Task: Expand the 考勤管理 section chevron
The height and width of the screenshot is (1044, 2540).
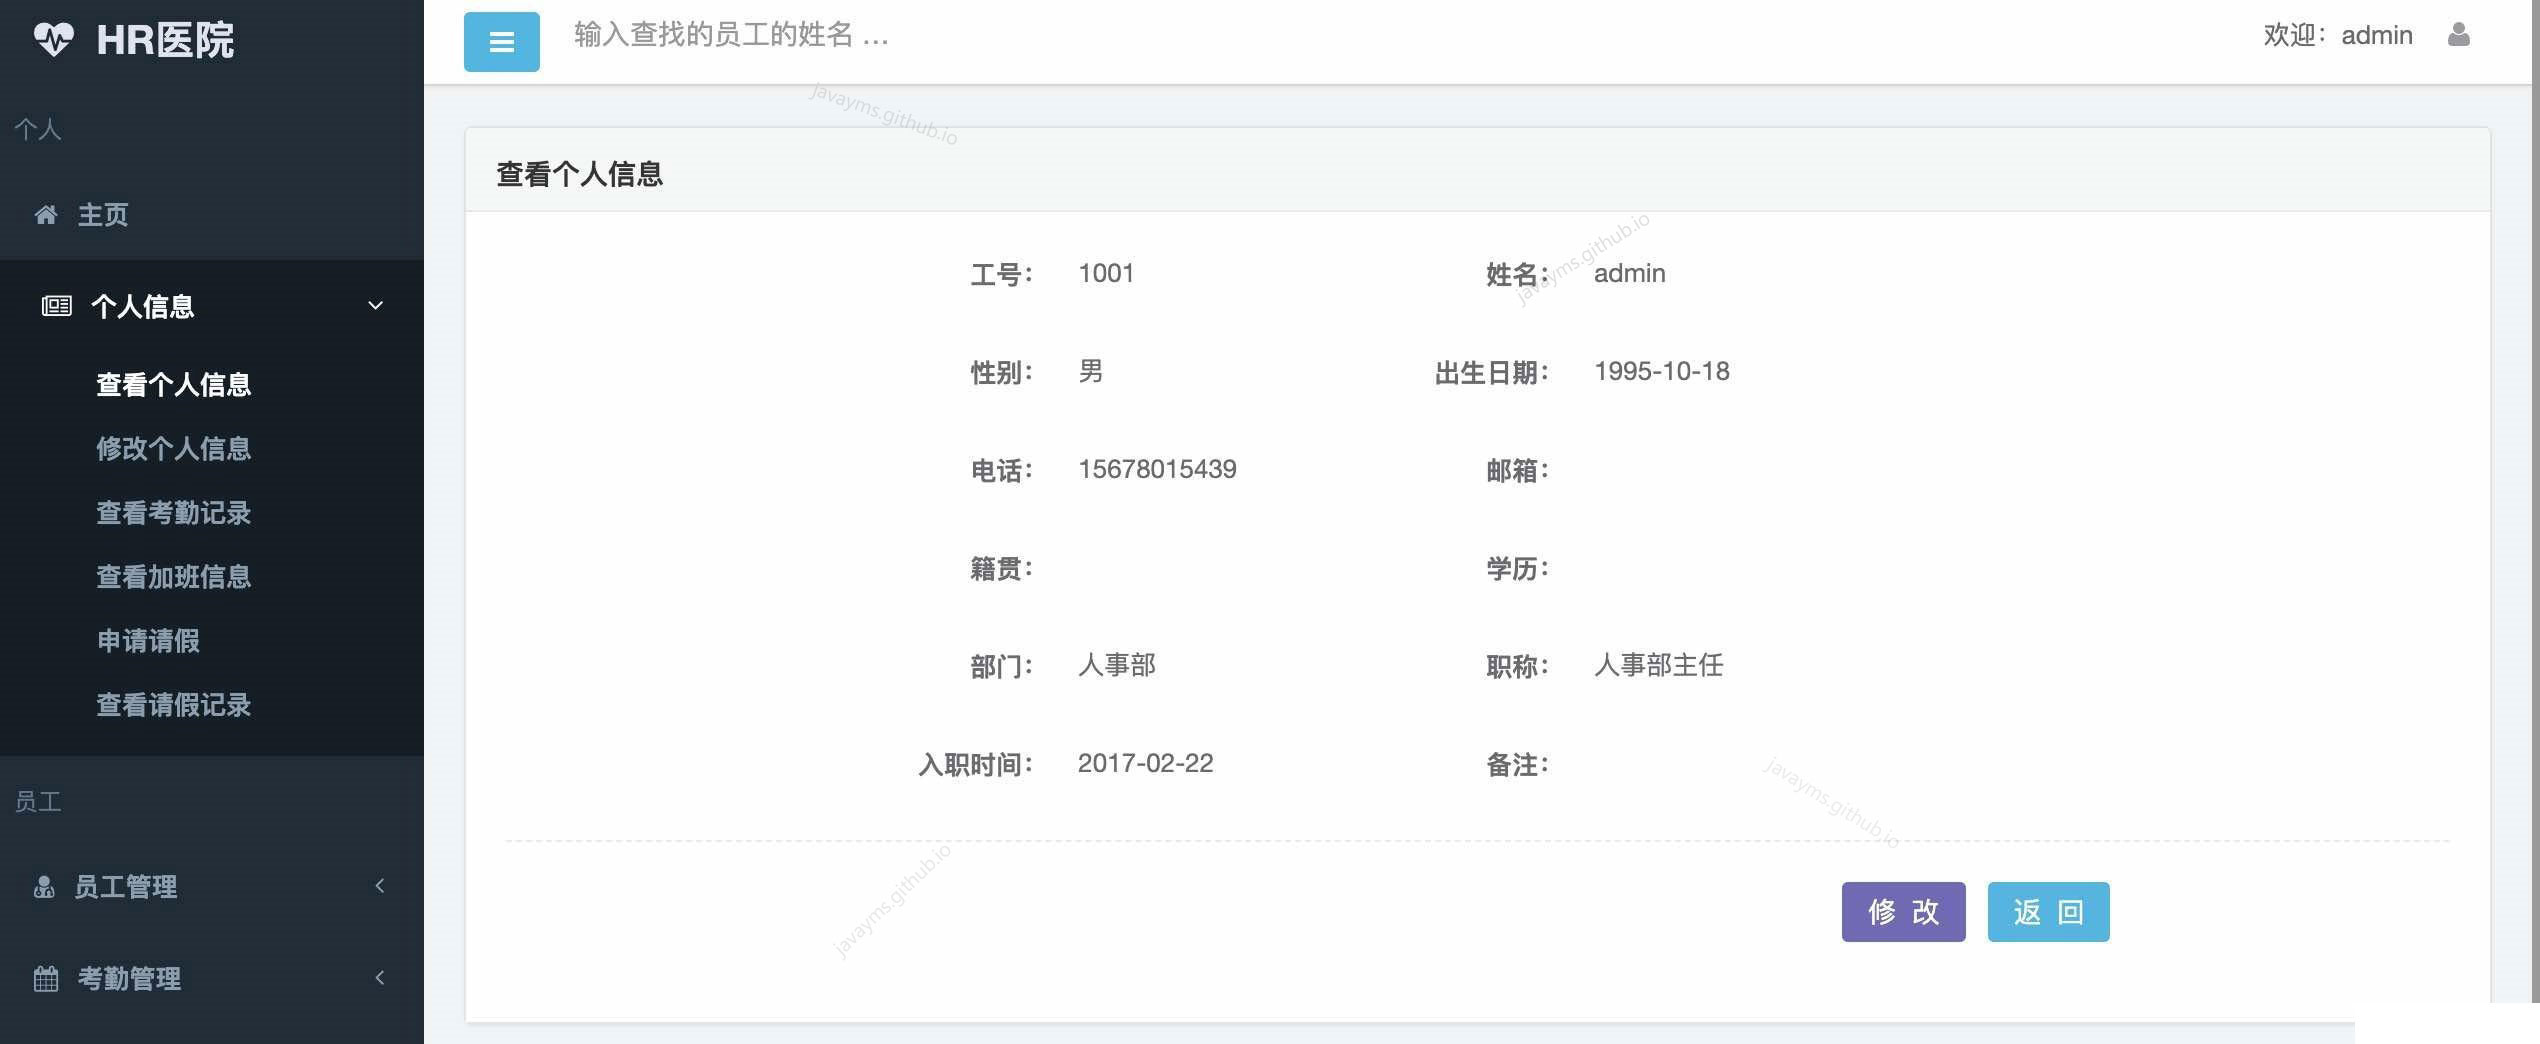Action: point(380,977)
